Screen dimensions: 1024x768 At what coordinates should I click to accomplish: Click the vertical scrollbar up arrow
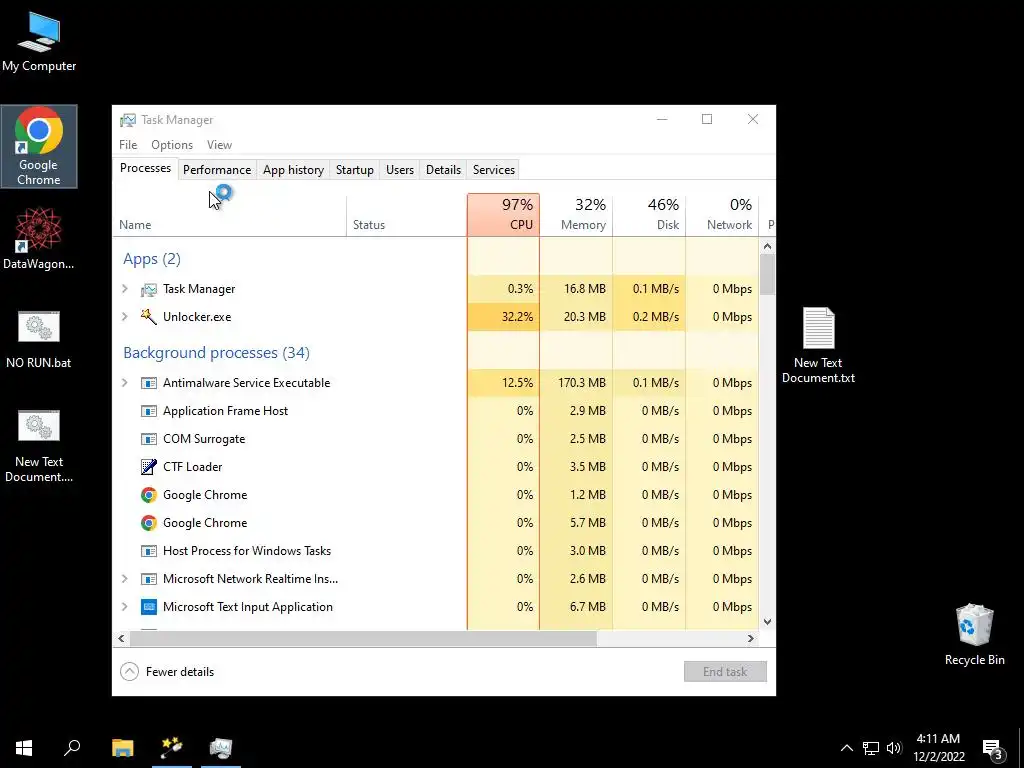point(767,247)
